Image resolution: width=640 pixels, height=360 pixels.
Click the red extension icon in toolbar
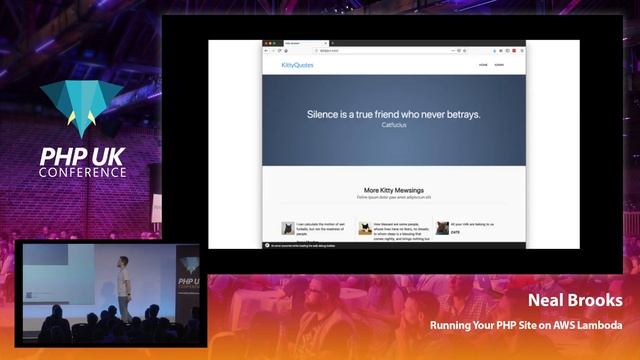pos(514,51)
